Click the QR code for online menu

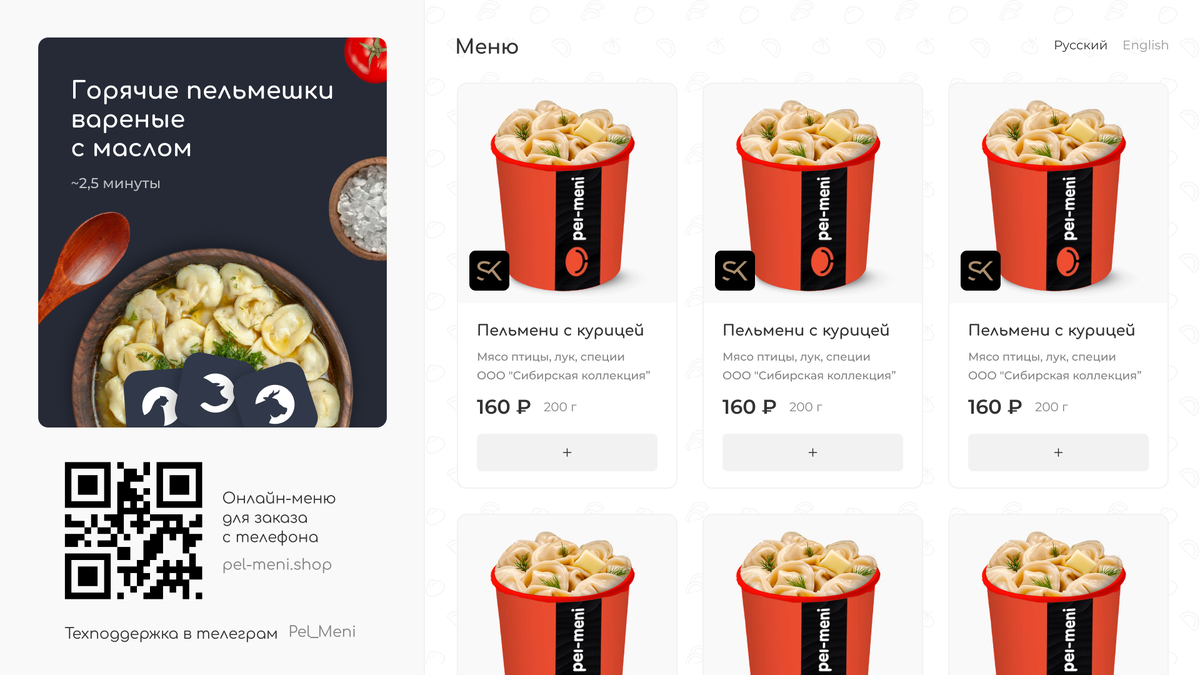tap(134, 531)
